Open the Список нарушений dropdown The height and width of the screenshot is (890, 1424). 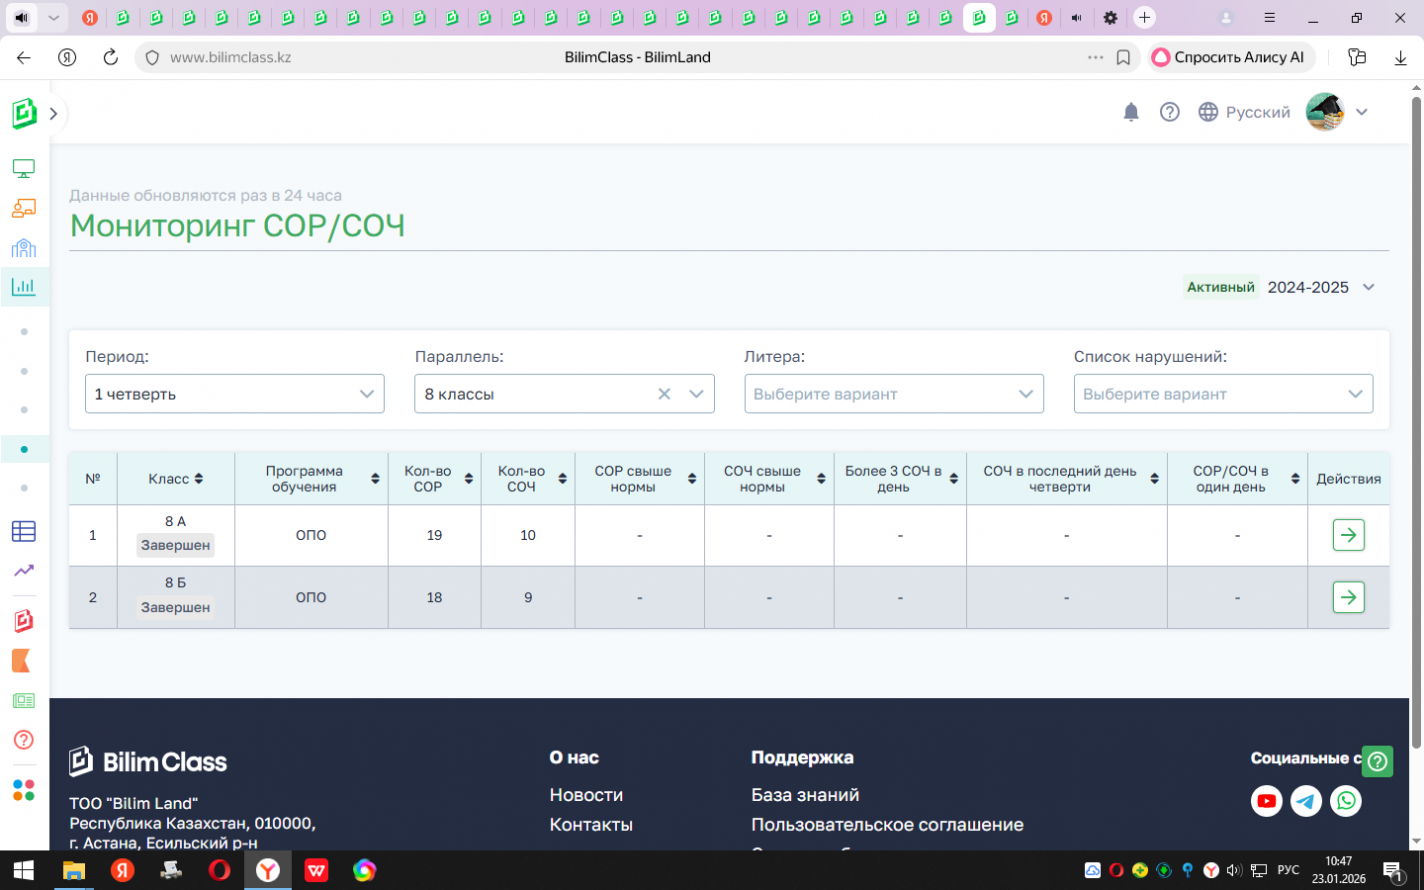click(1222, 394)
